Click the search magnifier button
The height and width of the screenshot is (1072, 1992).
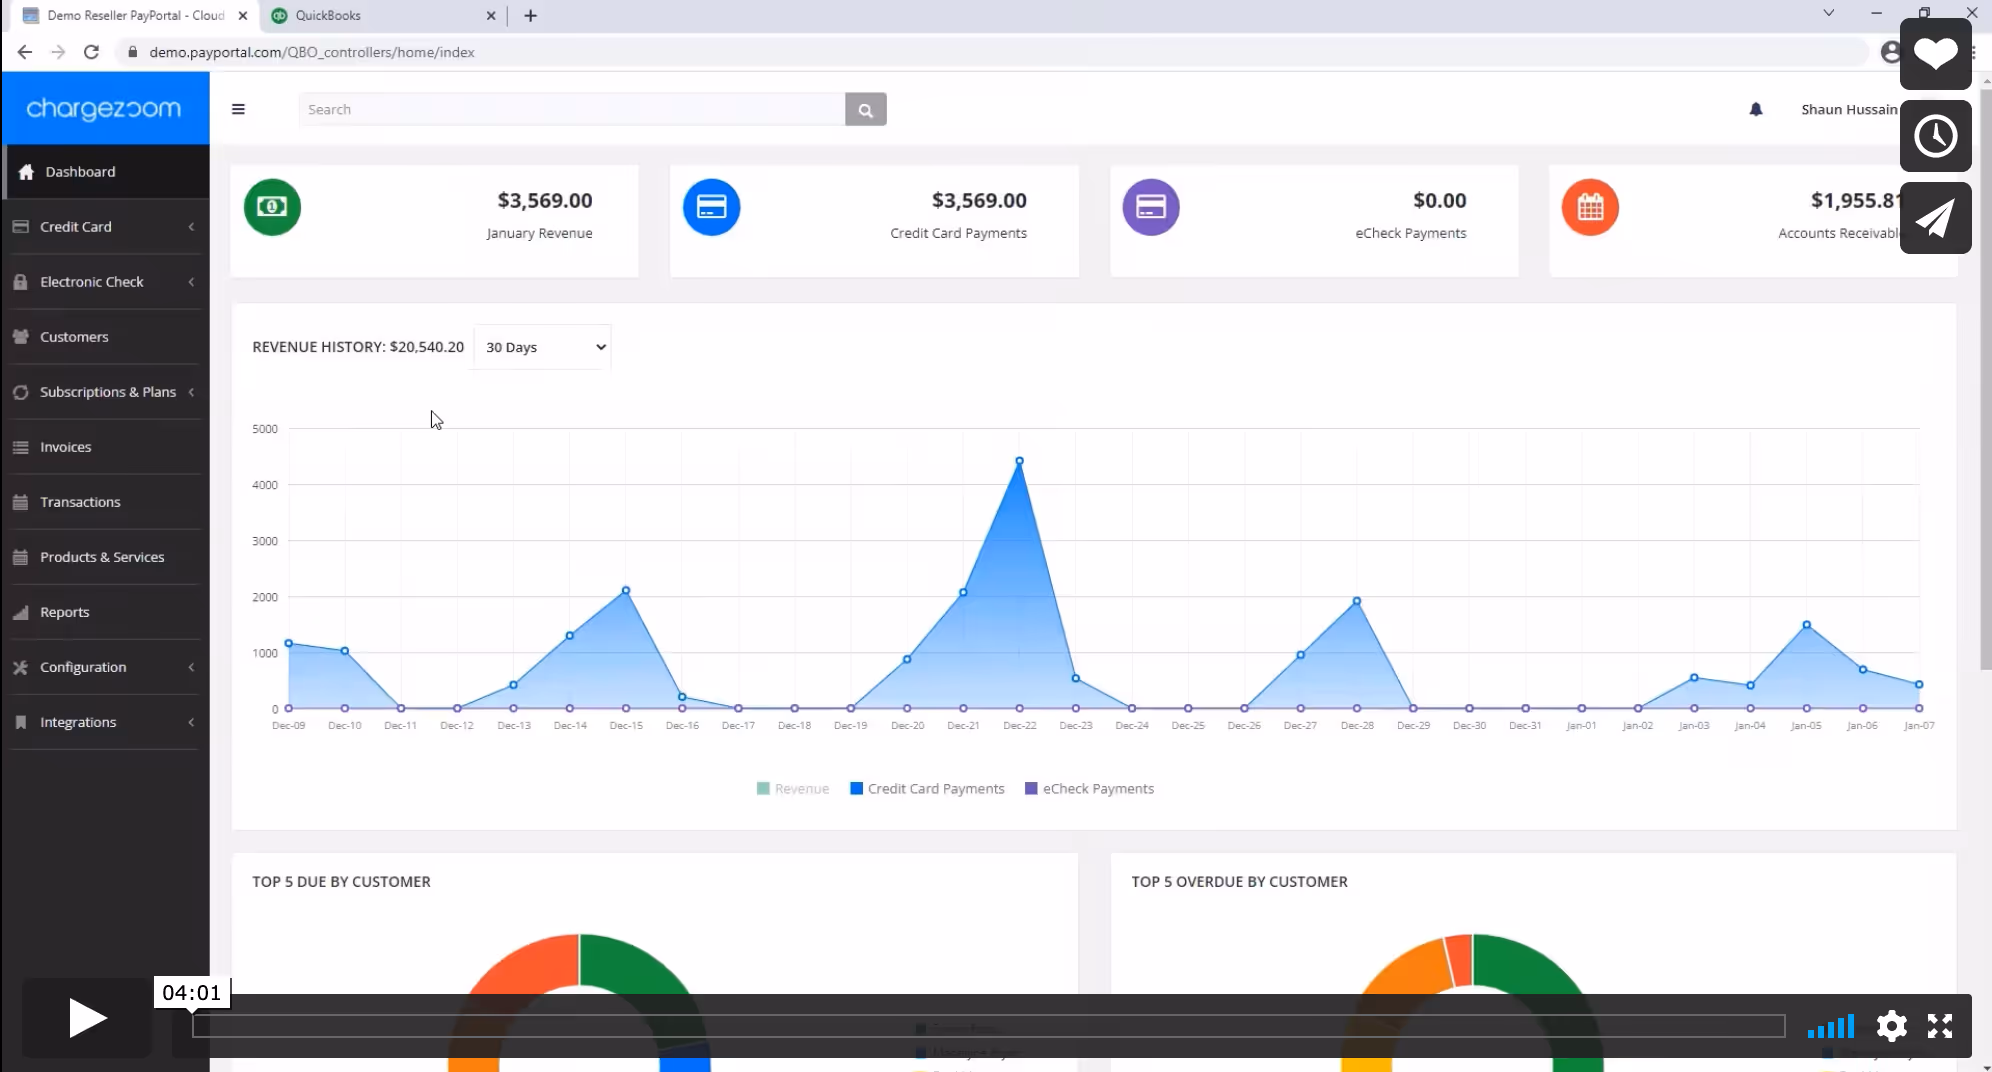pos(866,109)
